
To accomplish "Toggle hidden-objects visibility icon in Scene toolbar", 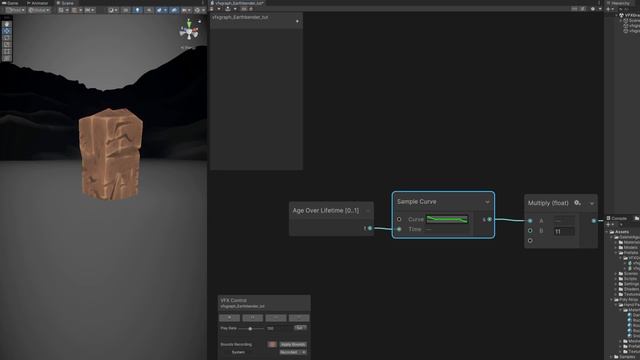I will coord(175,10).
